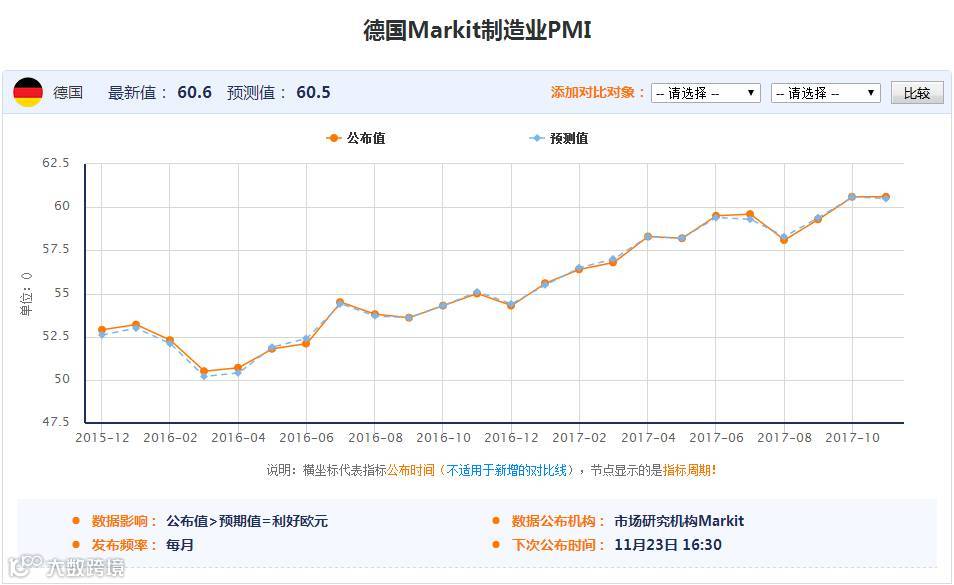The image size is (954, 585).
Task: Click the 57.5 y-axis label
Action: click(55, 249)
